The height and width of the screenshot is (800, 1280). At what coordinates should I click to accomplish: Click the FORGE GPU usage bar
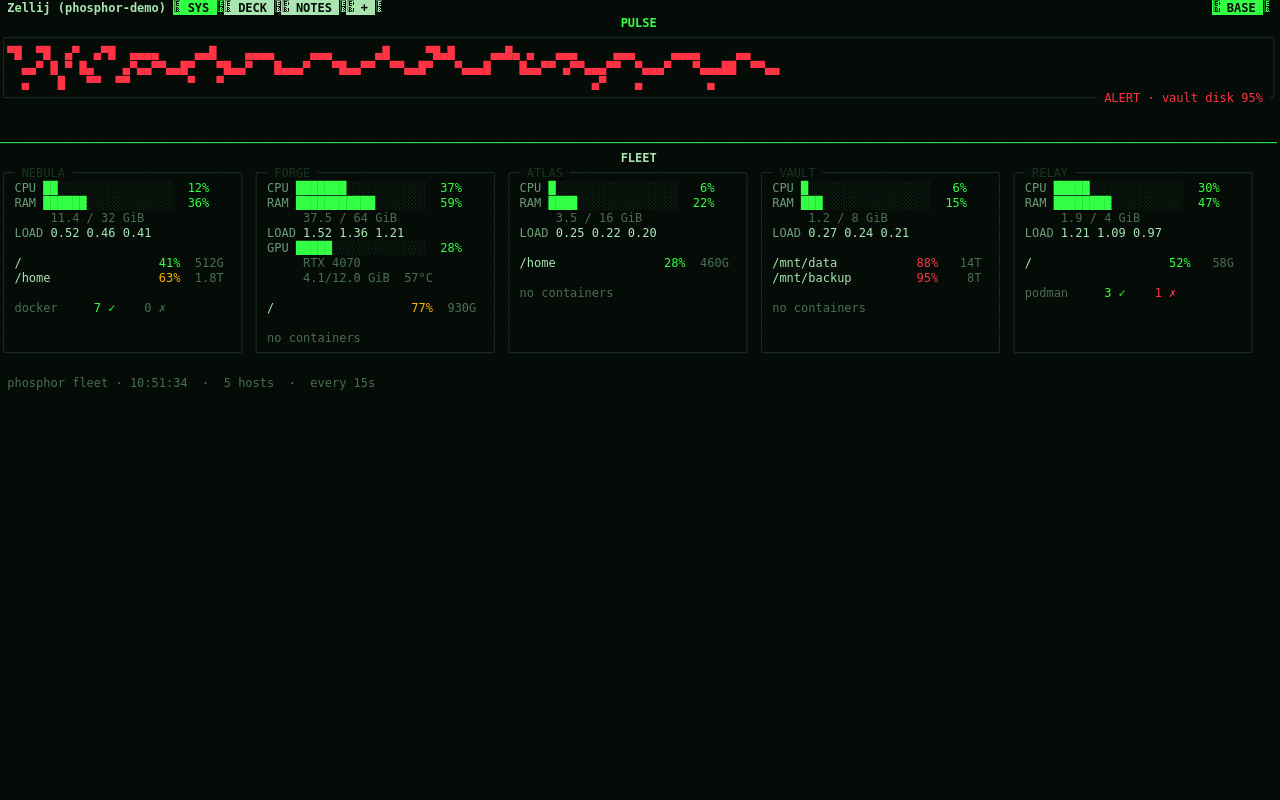(x=360, y=248)
